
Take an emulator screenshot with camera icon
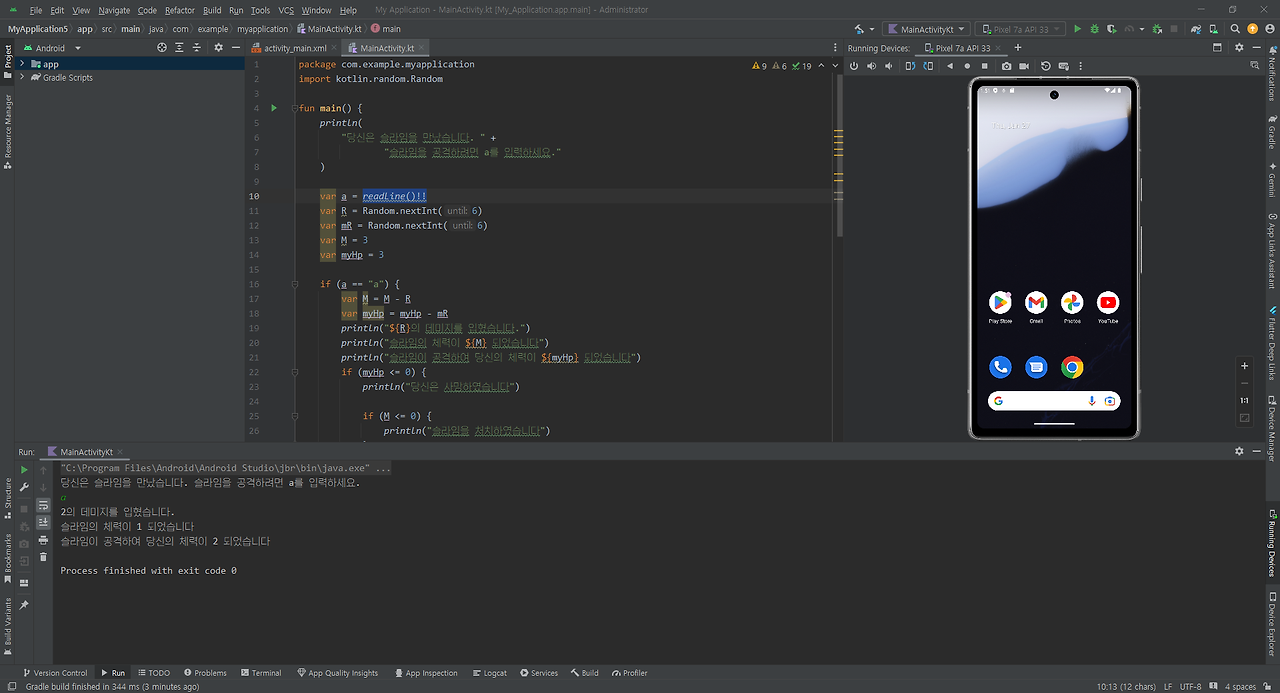click(x=1006, y=66)
